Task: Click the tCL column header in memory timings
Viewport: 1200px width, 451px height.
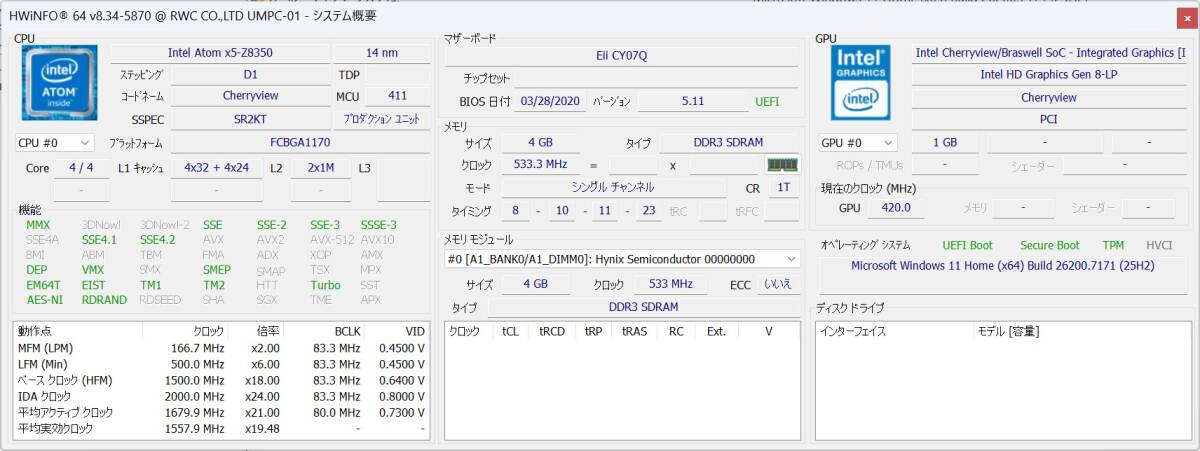Action: tap(510, 331)
